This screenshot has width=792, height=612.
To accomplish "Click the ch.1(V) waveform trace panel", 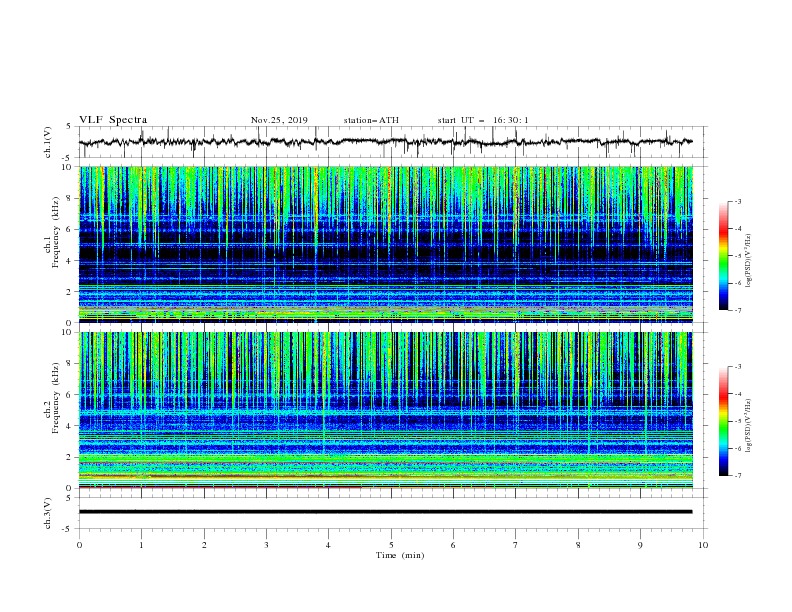I will (393, 142).
